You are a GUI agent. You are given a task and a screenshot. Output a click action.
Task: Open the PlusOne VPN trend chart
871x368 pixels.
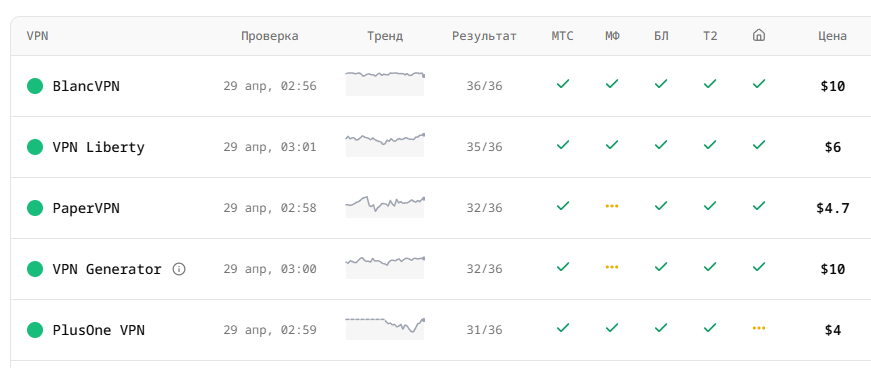[x=385, y=328]
